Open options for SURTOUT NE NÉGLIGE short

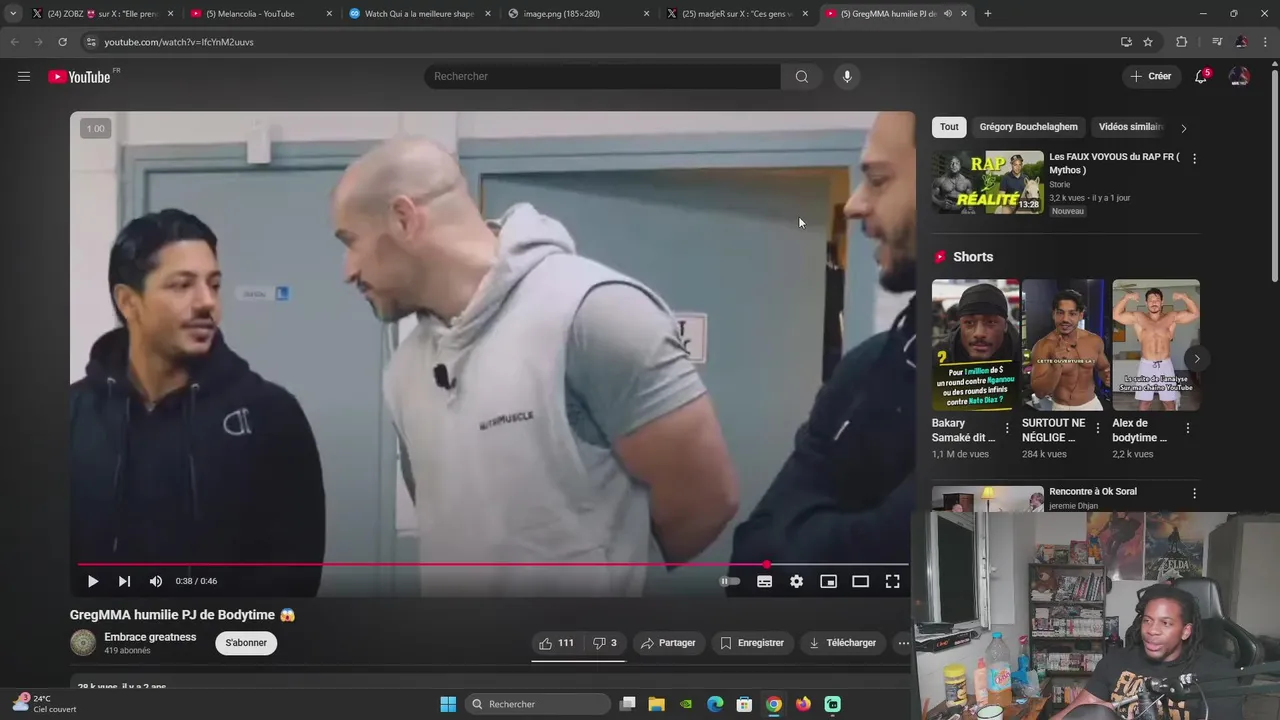point(1098,428)
